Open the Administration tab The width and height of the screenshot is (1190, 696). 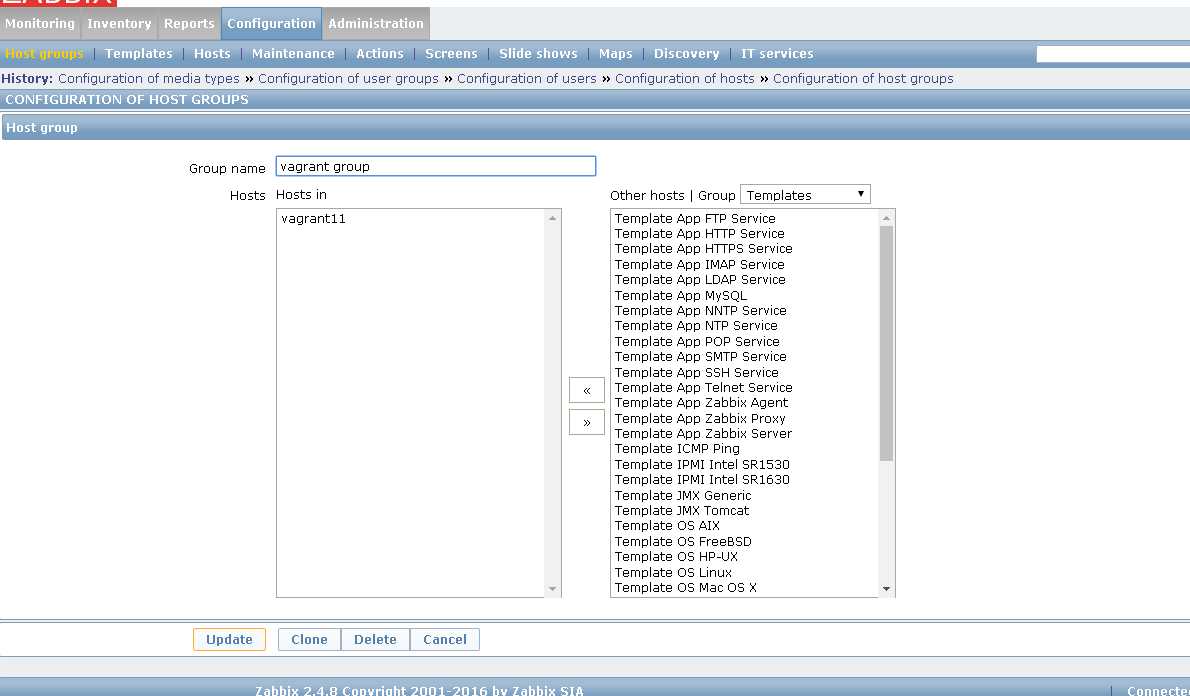376,24
